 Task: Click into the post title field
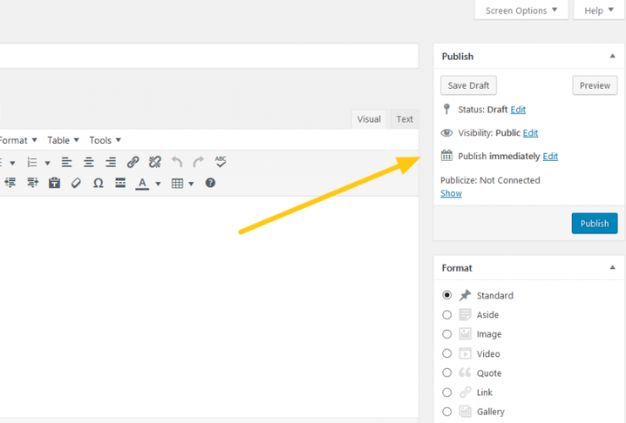209,56
